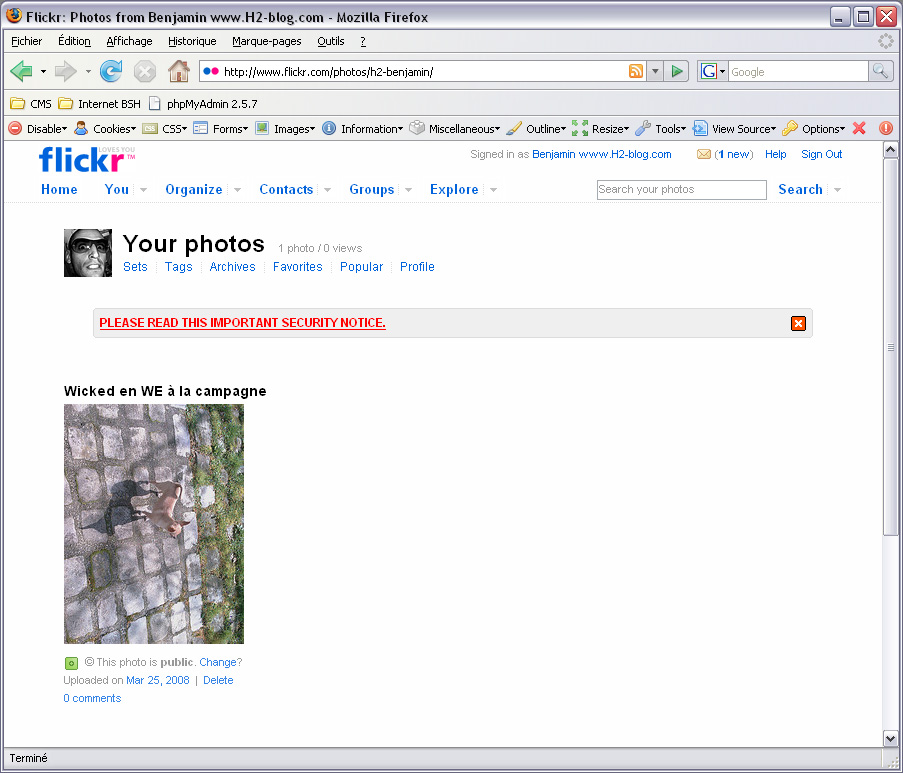The width and height of the screenshot is (903, 773).
Task: Click the RSS feed icon in address bar
Action: click(636, 71)
